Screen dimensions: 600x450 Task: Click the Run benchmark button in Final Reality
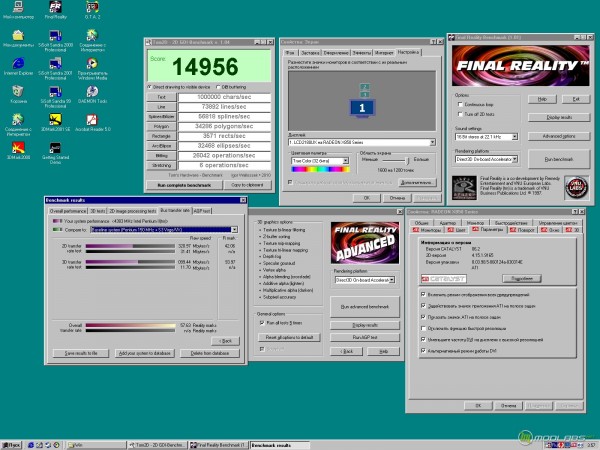tap(559, 159)
